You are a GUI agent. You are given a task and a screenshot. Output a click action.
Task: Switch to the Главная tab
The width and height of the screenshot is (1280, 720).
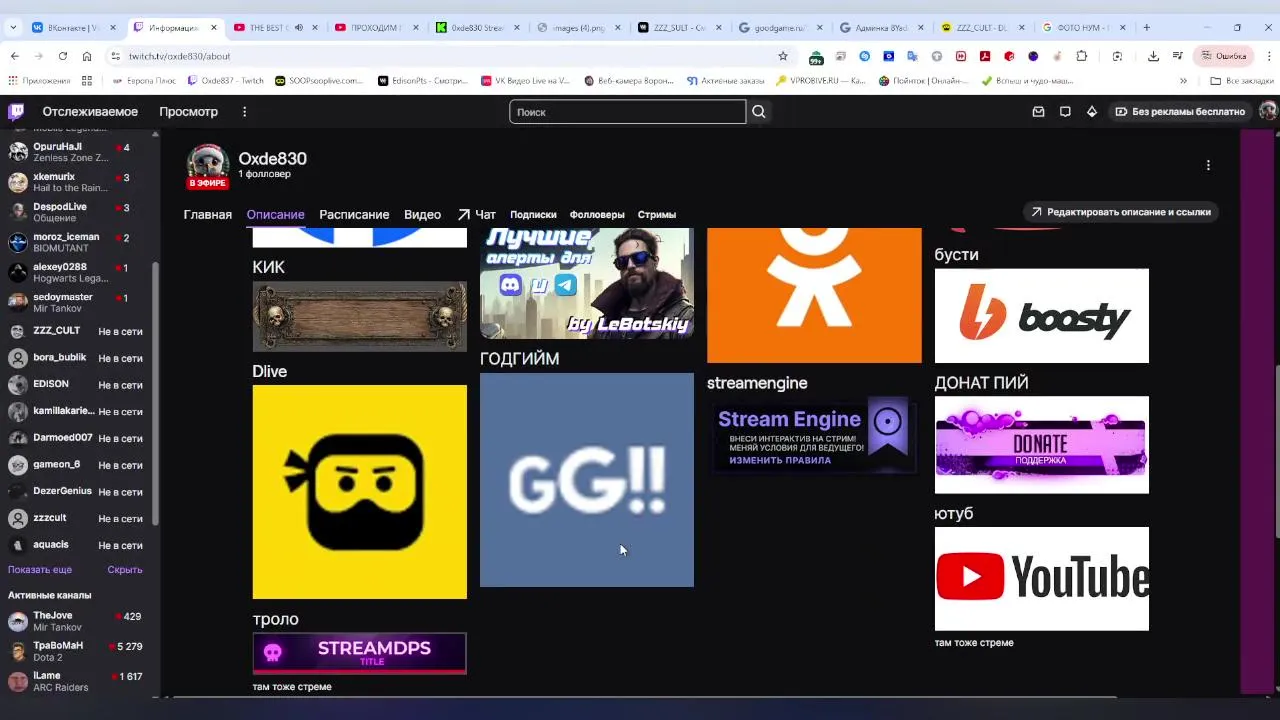click(207, 215)
